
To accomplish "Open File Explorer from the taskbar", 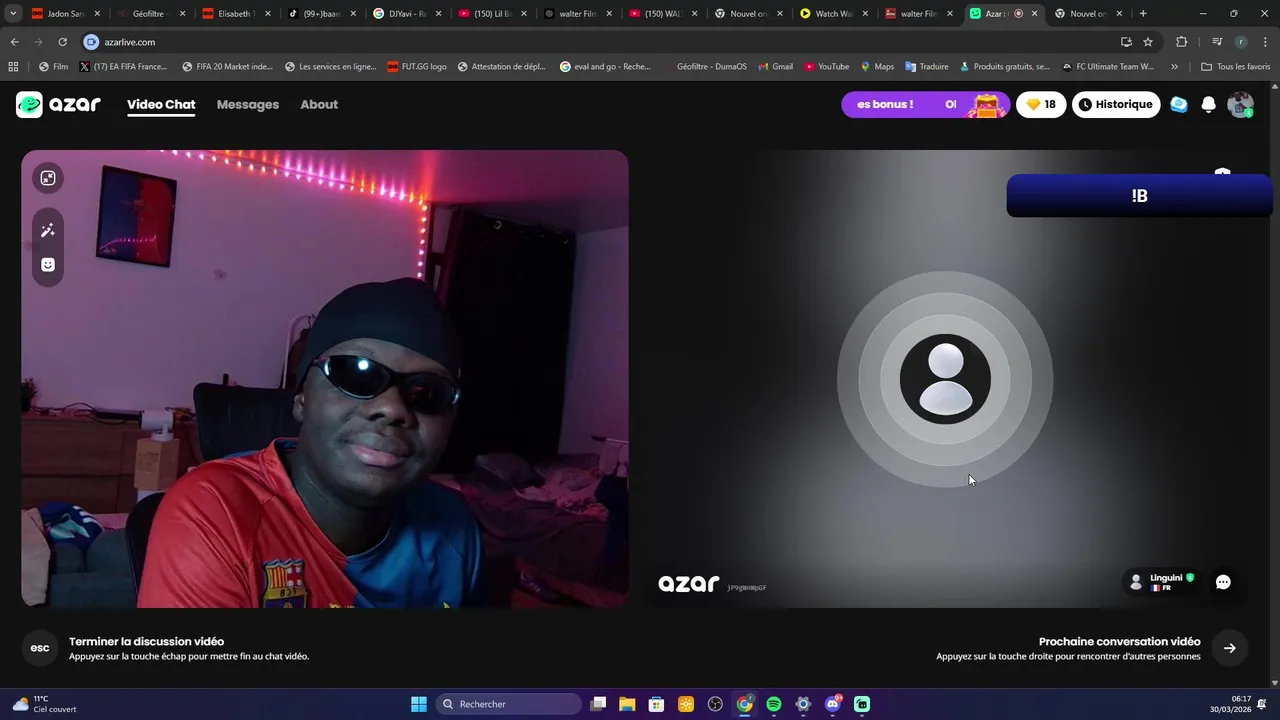I will coord(627,704).
